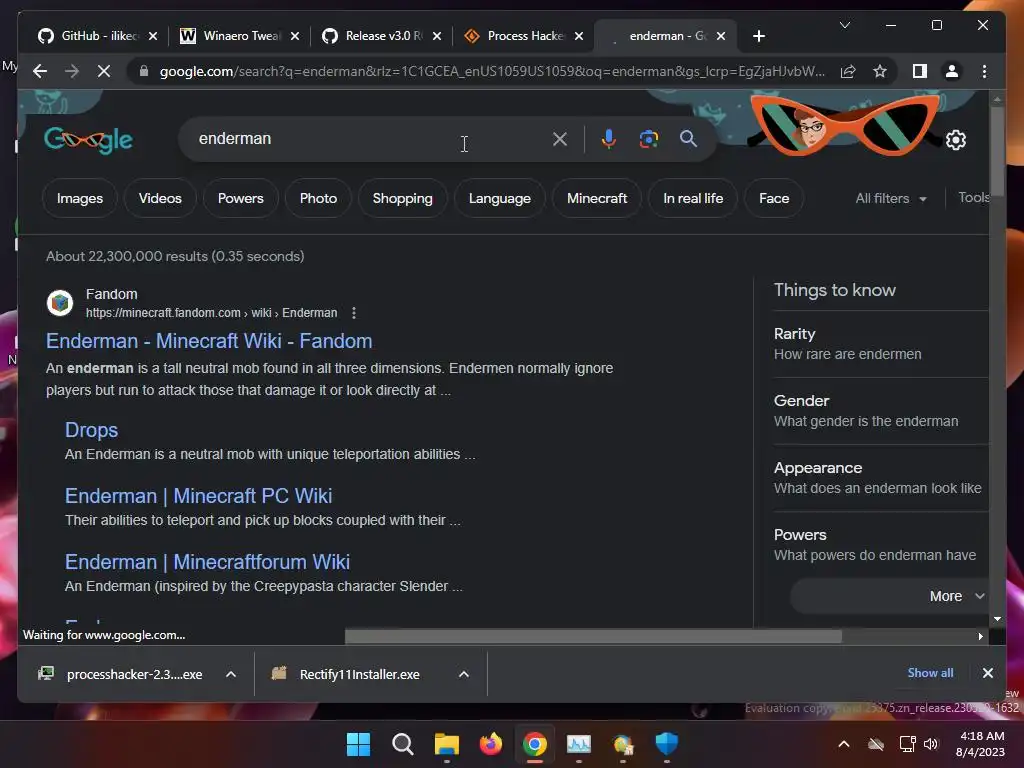Image resolution: width=1024 pixels, height=768 pixels.
Task: Open the Chrome profile menu
Action: pyautogui.click(x=952, y=71)
